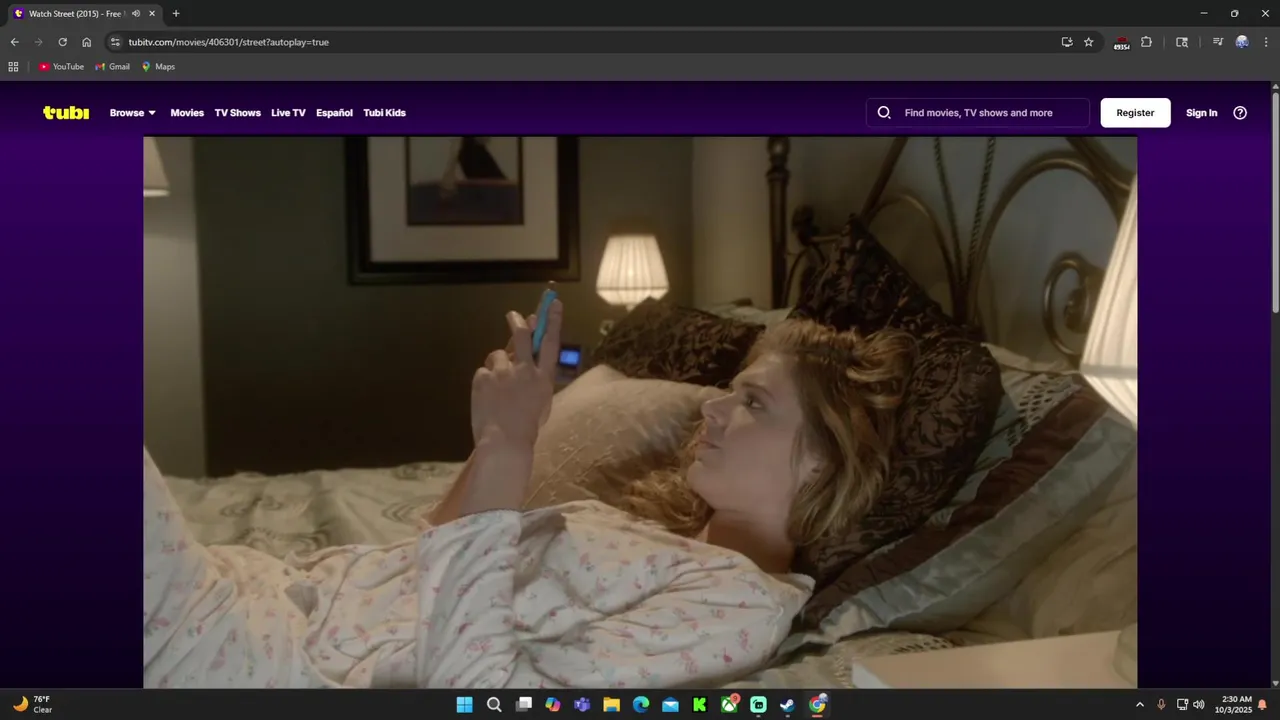Viewport: 1280px width, 720px height.
Task: Open the browser home page
Action: tap(86, 42)
